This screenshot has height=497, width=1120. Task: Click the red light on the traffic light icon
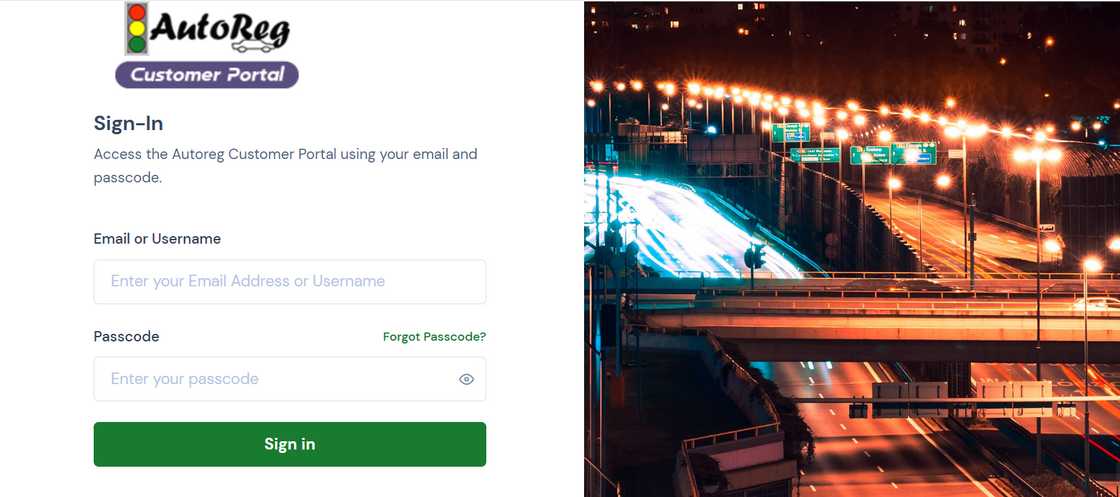click(x=136, y=12)
